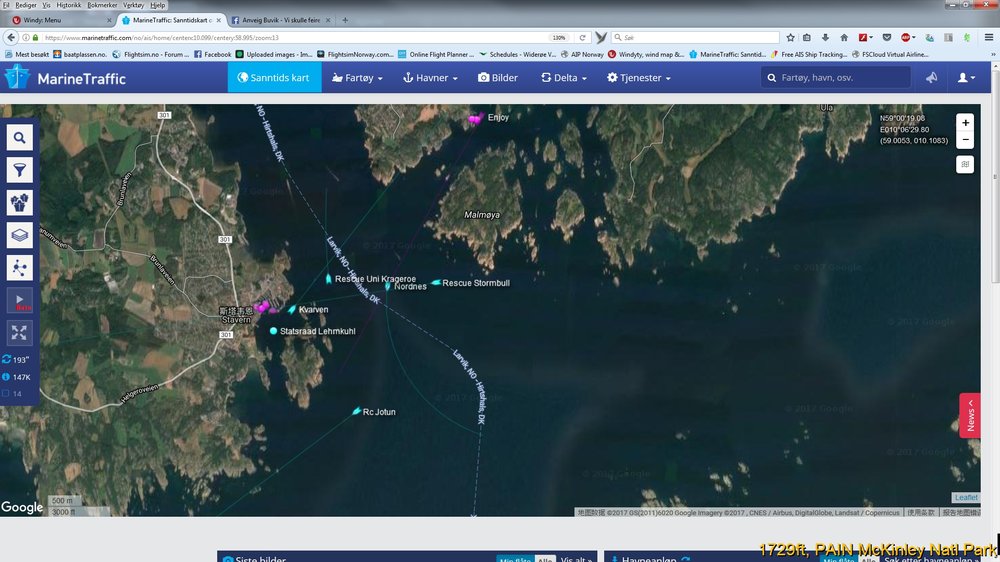This screenshot has height=562, width=1000.
Task: Start the playback beta tool
Action: [20, 300]
